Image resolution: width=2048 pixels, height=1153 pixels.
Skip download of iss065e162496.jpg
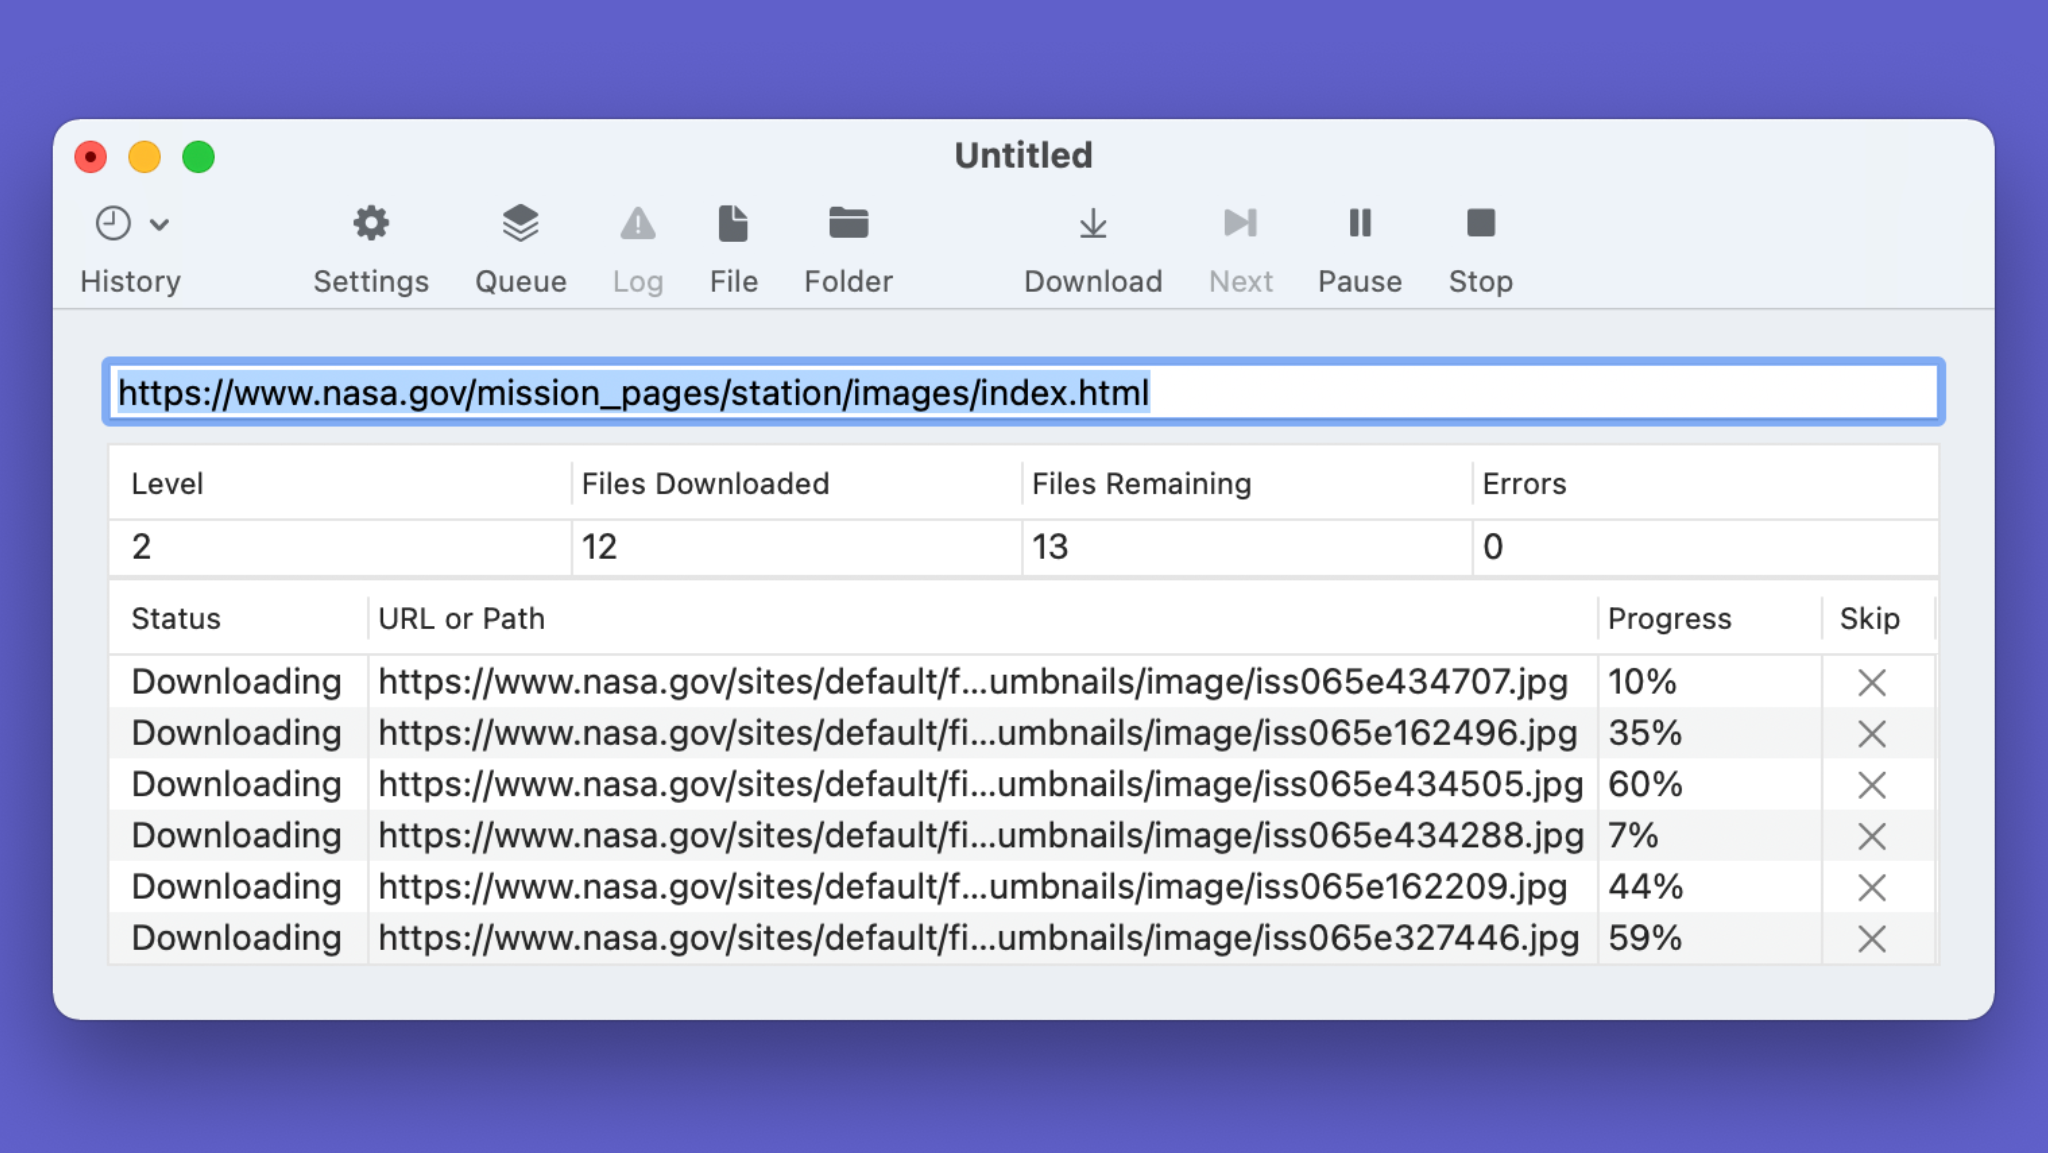(1871, 734)
